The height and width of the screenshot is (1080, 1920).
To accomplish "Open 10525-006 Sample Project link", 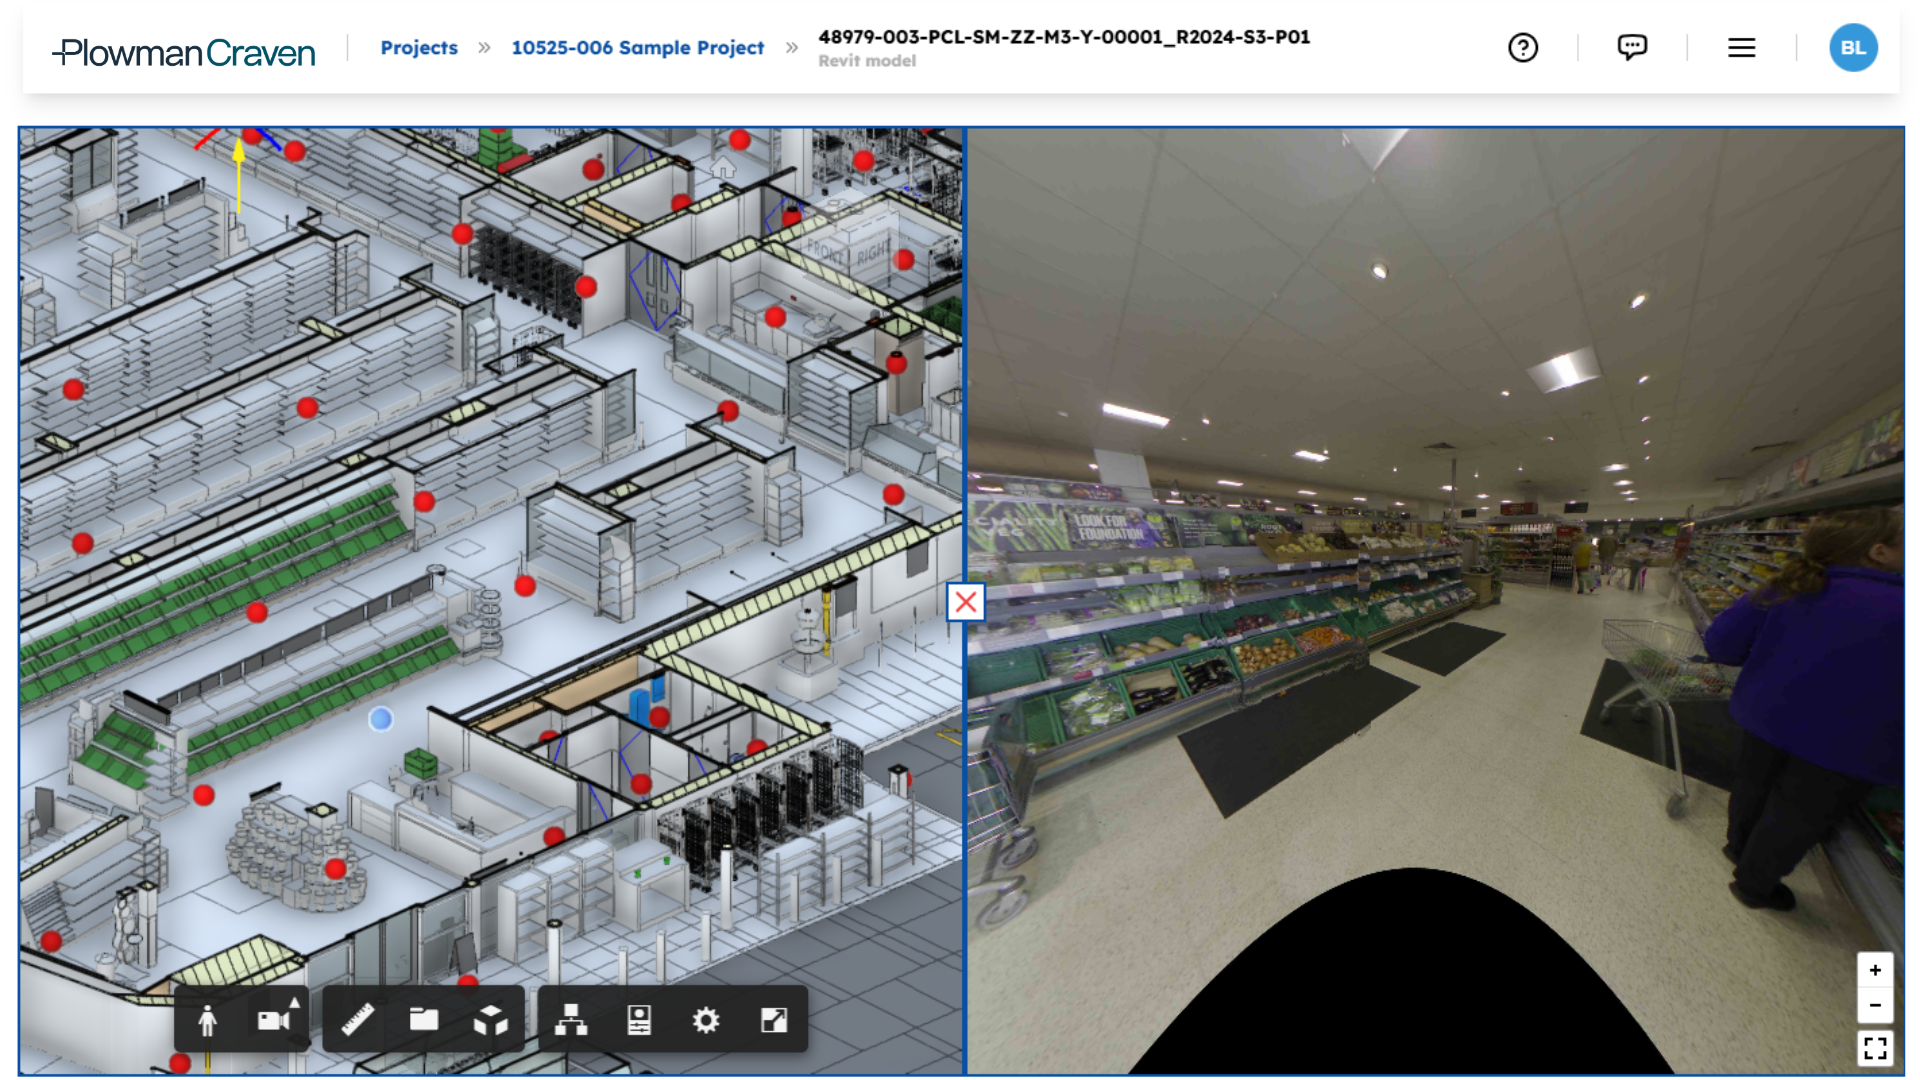I will pos(637,48).
